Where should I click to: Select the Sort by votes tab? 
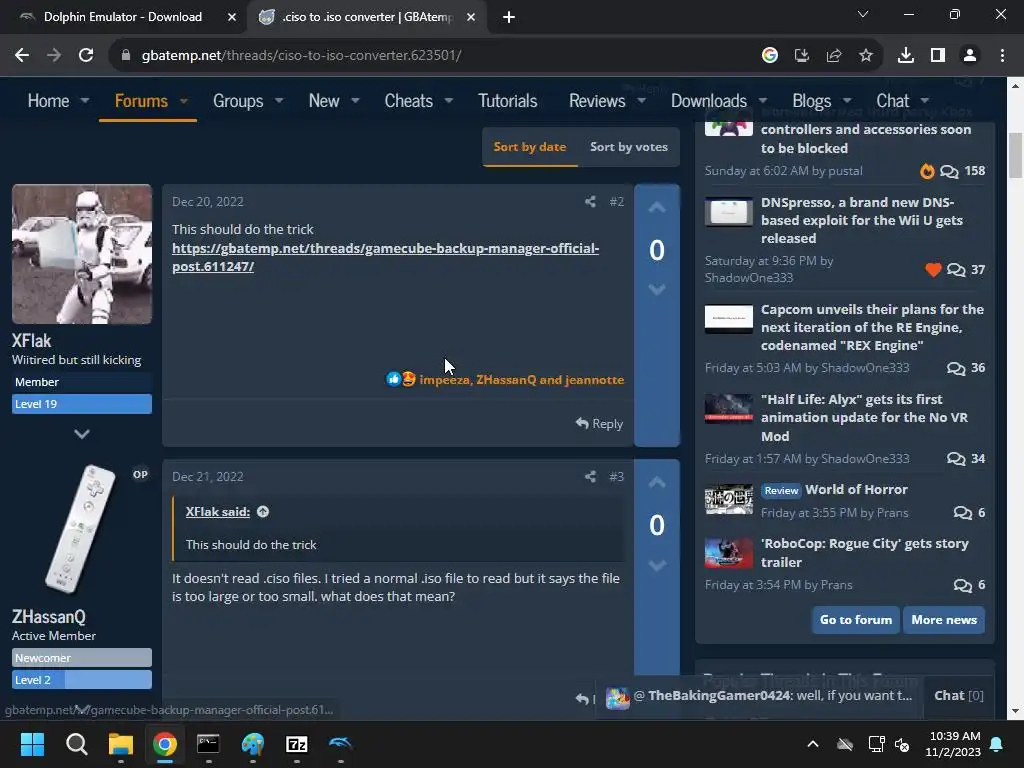point(629,147)
